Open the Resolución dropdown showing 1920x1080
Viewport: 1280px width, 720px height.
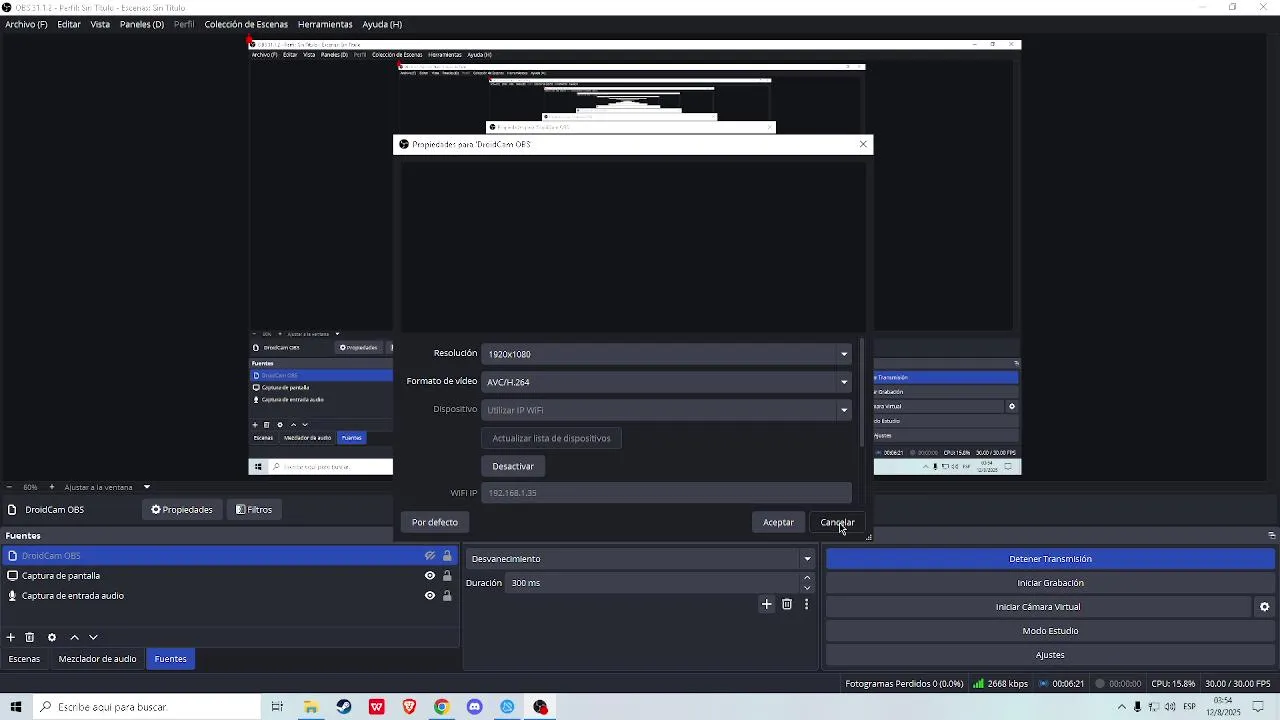(x=667, y=354)
